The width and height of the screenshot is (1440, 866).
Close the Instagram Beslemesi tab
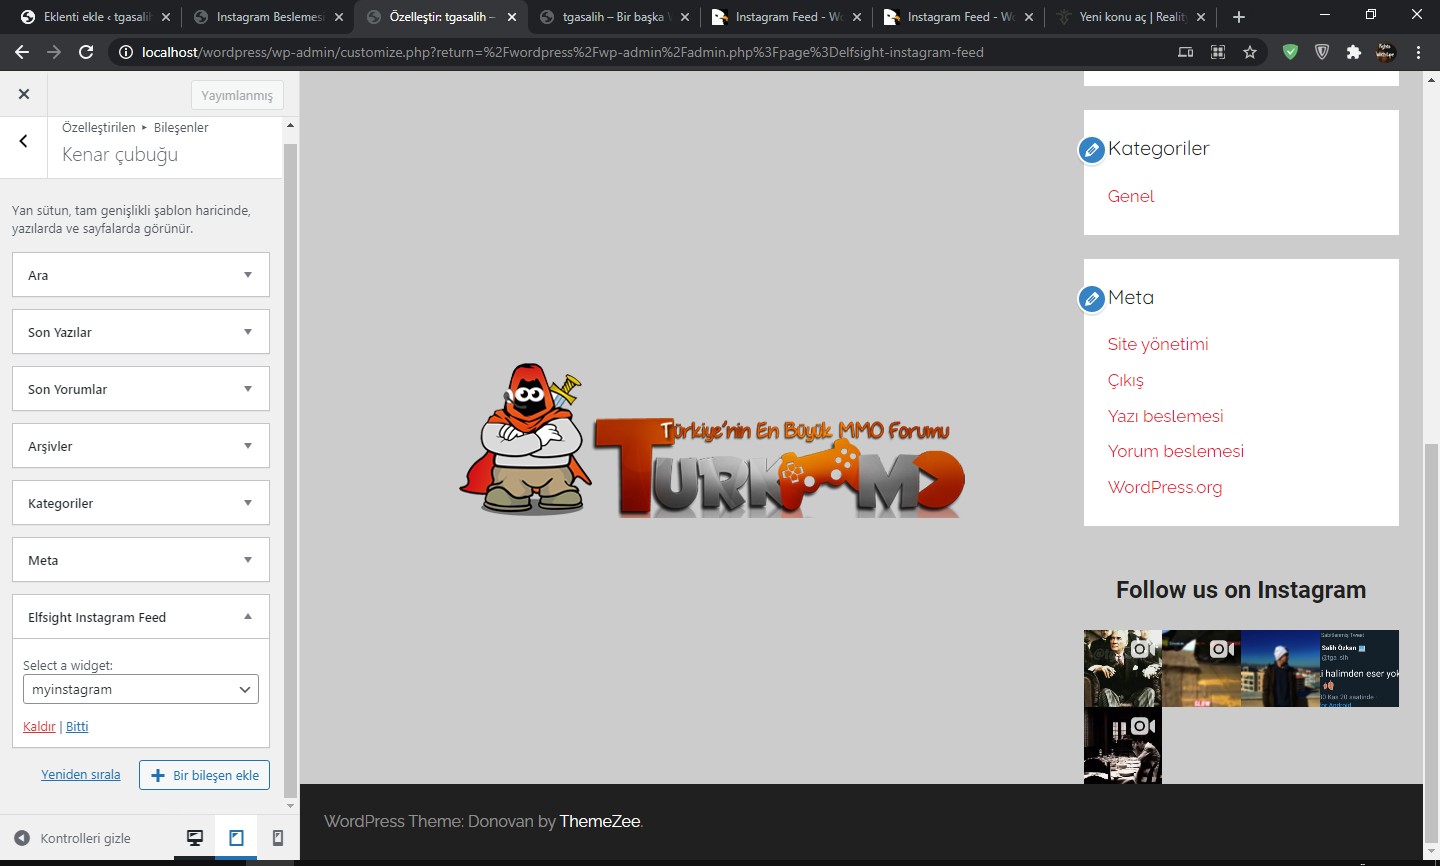click(x=339, y=17)
